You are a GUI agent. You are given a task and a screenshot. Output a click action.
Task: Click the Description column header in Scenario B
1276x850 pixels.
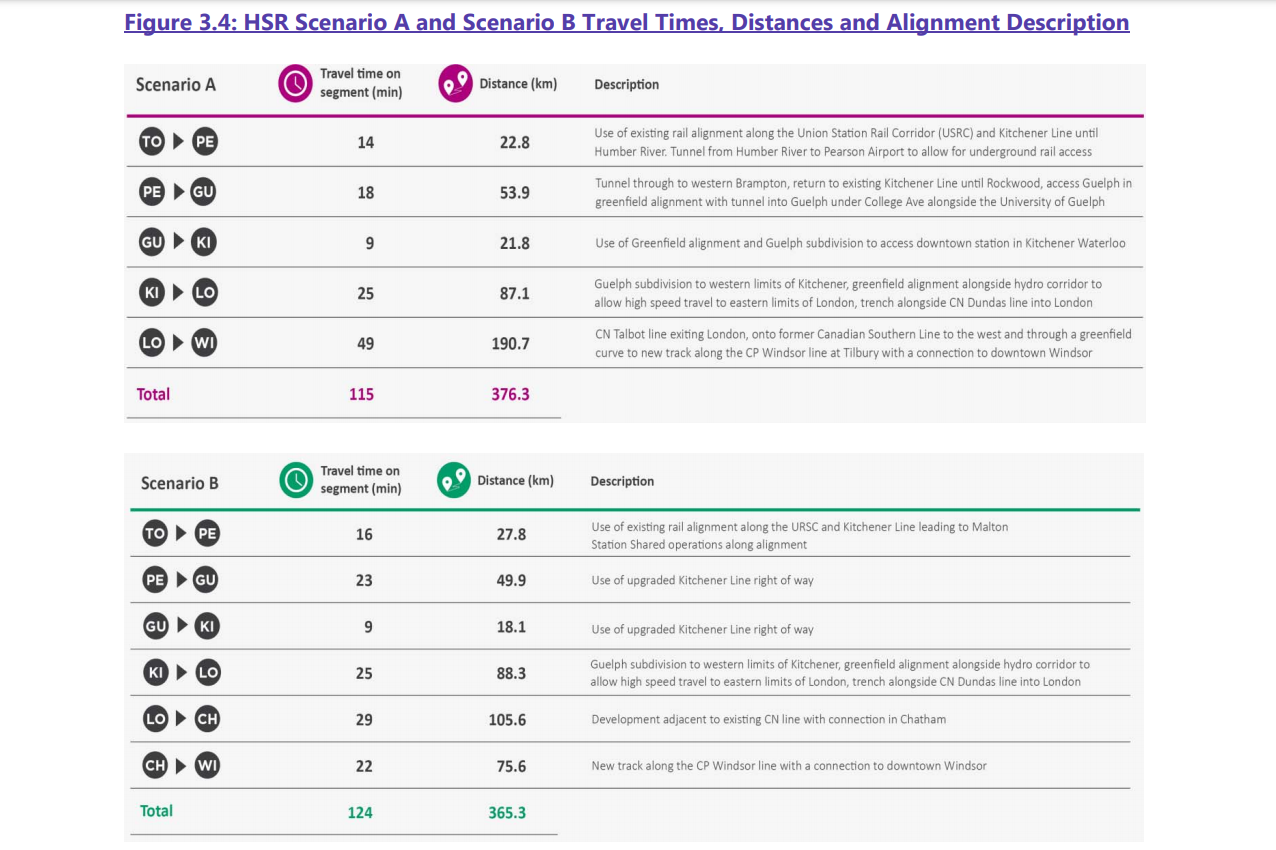click(x=622, y=482)
